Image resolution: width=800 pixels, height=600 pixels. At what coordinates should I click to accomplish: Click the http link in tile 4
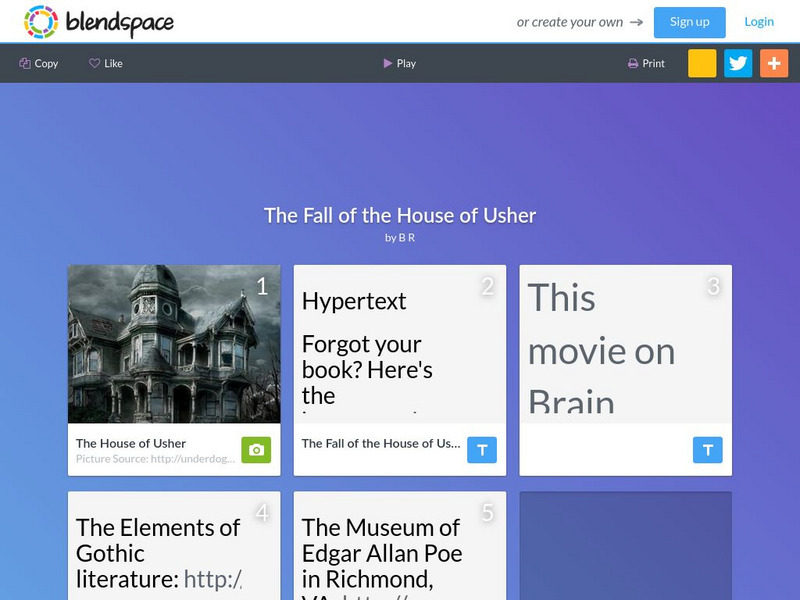(213, 579)
